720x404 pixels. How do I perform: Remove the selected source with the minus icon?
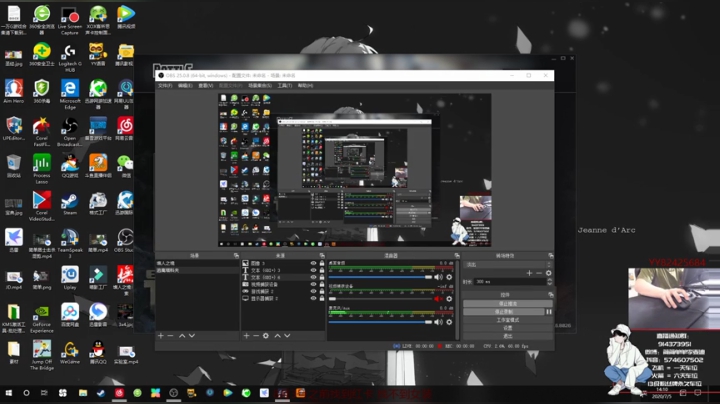tap(256, 336)
